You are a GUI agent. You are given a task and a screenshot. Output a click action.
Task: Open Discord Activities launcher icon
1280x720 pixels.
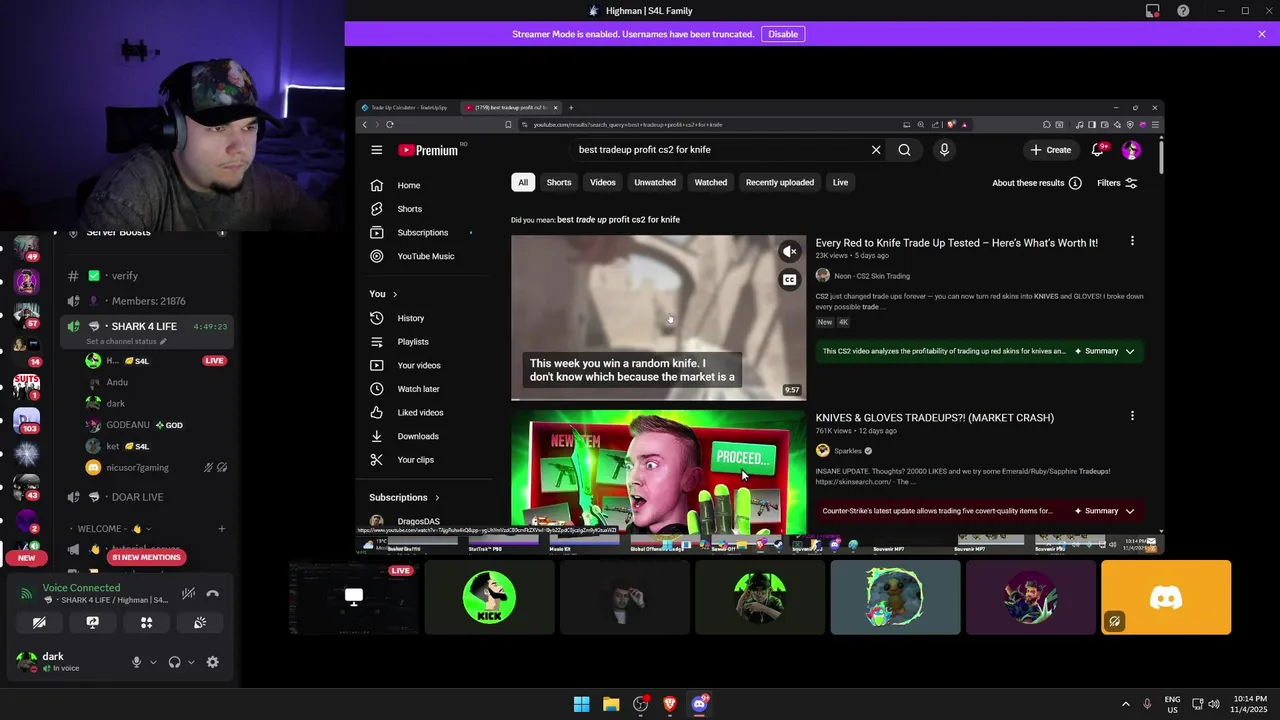point(146,622)
